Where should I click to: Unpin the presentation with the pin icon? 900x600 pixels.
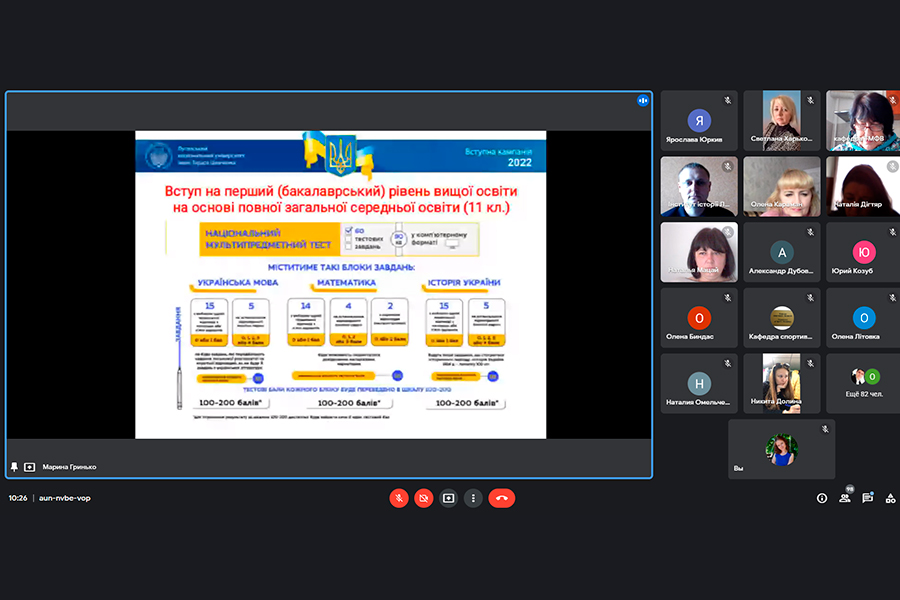(x=14, y=467)
